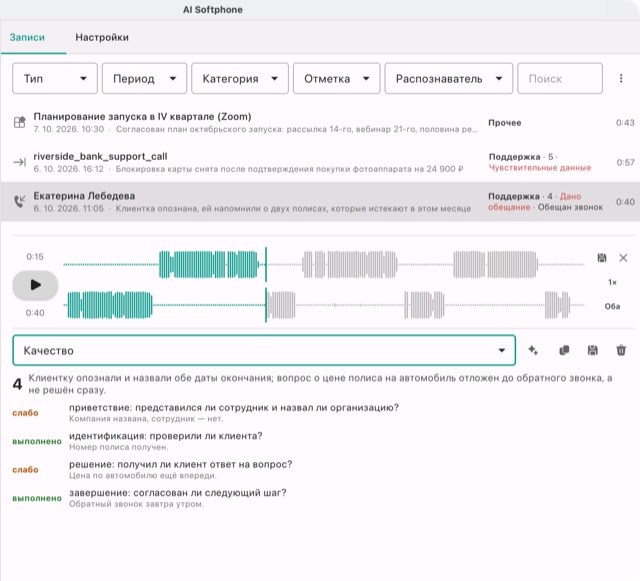Switch to the Настройки tab
The image size is (640, 581).
pos(102,38)
